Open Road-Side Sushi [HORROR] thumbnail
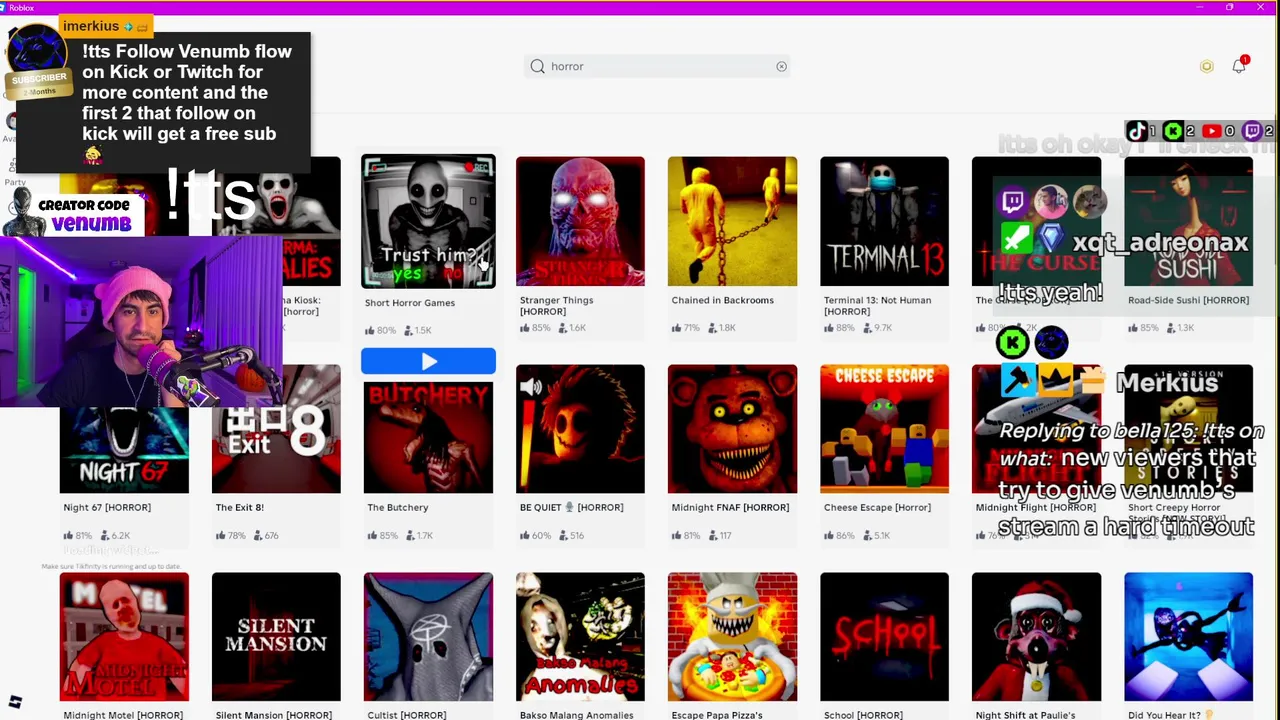Screen dimensions: 1280x720 pyautogui.click(x=1188, y=221)
